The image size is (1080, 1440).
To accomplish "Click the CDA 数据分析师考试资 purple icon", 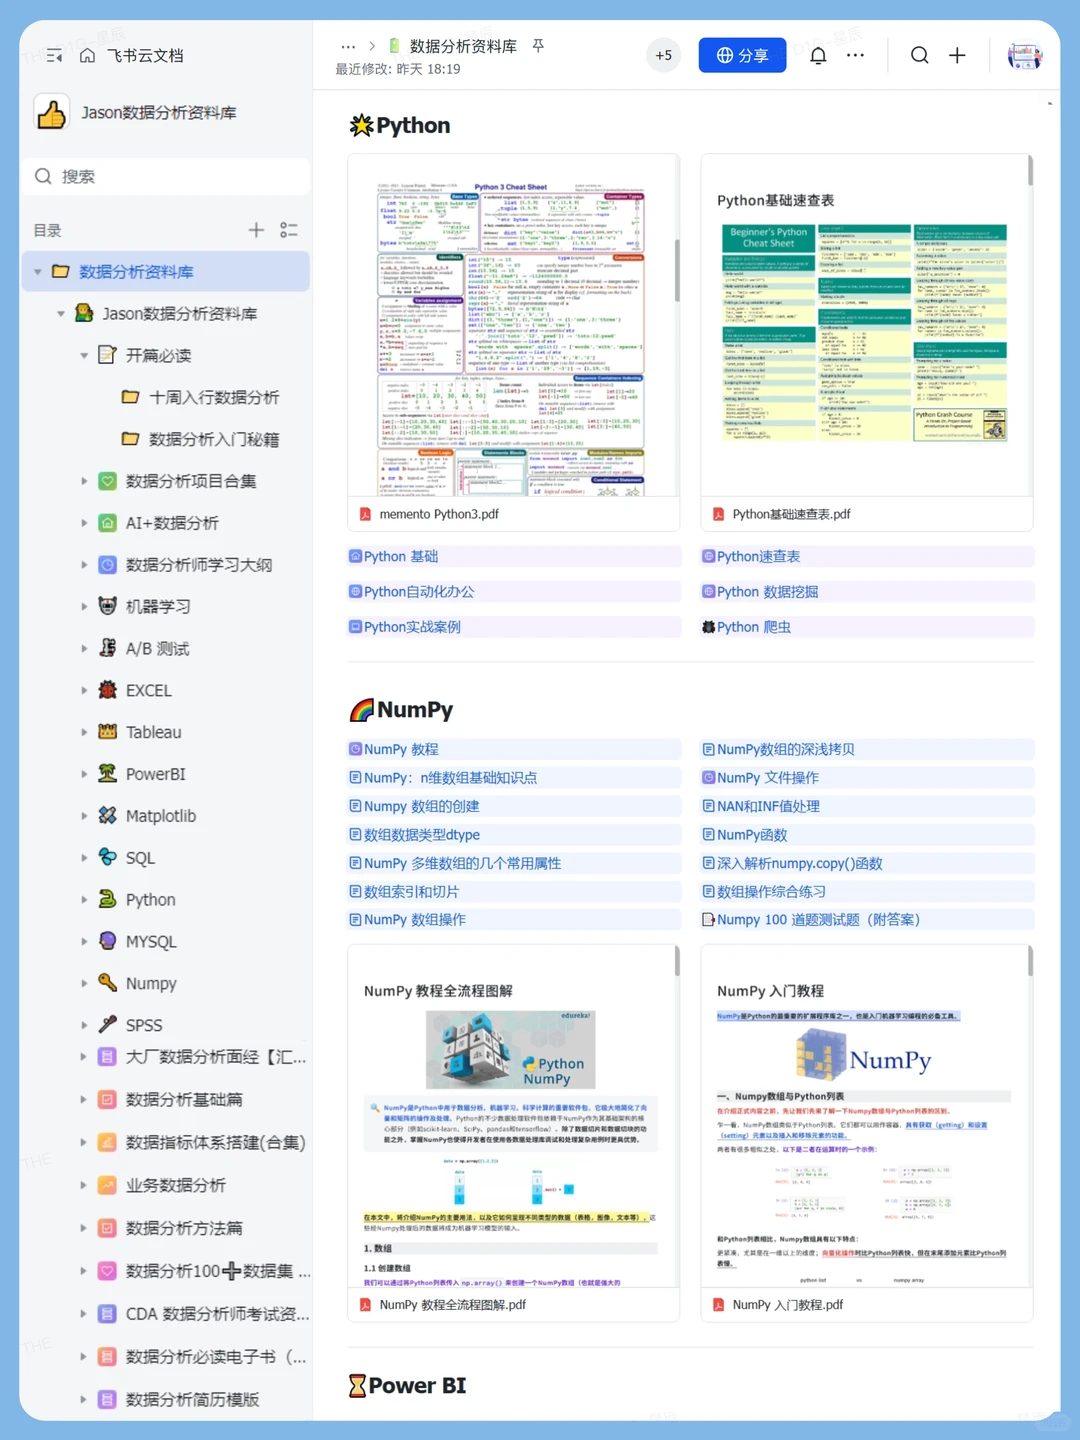I will click(x=107, y=1314).
